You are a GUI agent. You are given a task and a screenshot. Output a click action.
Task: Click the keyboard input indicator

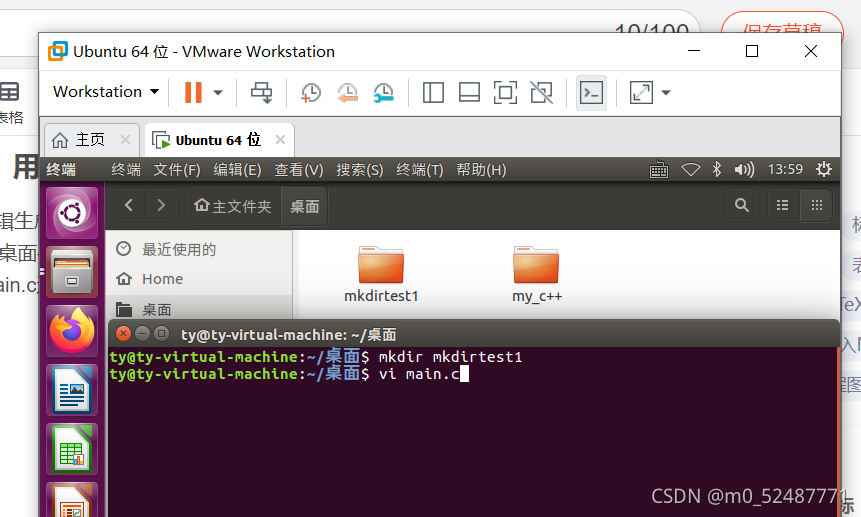coord(659,170)
